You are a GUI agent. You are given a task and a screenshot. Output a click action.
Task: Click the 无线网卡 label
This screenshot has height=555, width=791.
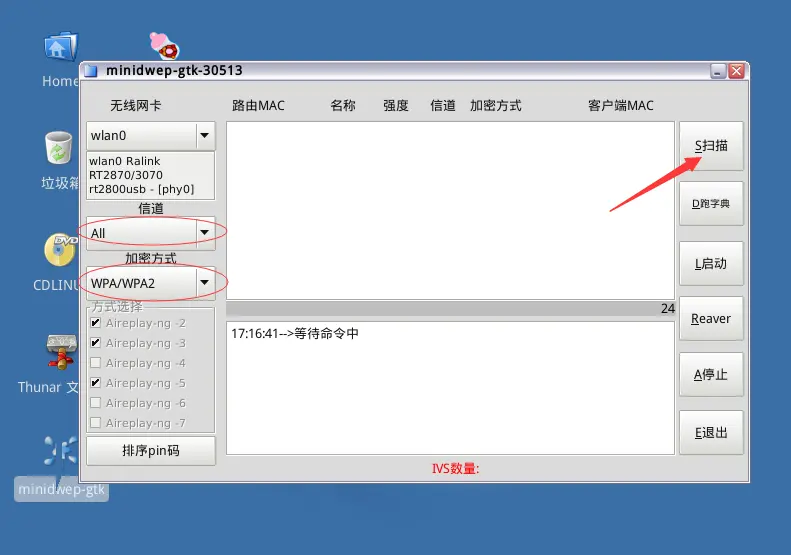[x=136, y=105]
